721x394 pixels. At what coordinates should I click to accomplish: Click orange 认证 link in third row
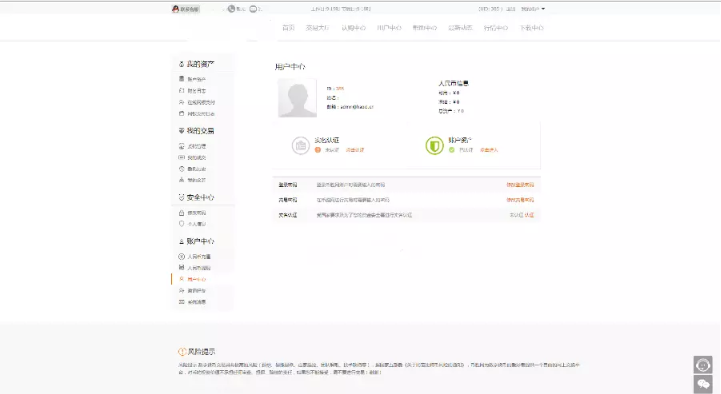(529, 215)
